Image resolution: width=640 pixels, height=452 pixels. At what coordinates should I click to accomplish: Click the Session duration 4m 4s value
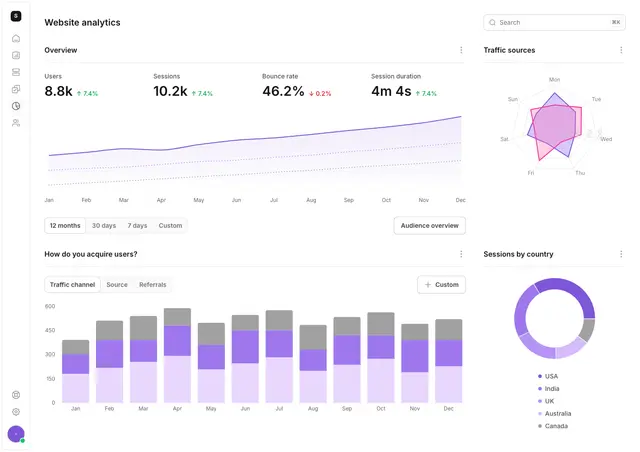click(391, 91)
